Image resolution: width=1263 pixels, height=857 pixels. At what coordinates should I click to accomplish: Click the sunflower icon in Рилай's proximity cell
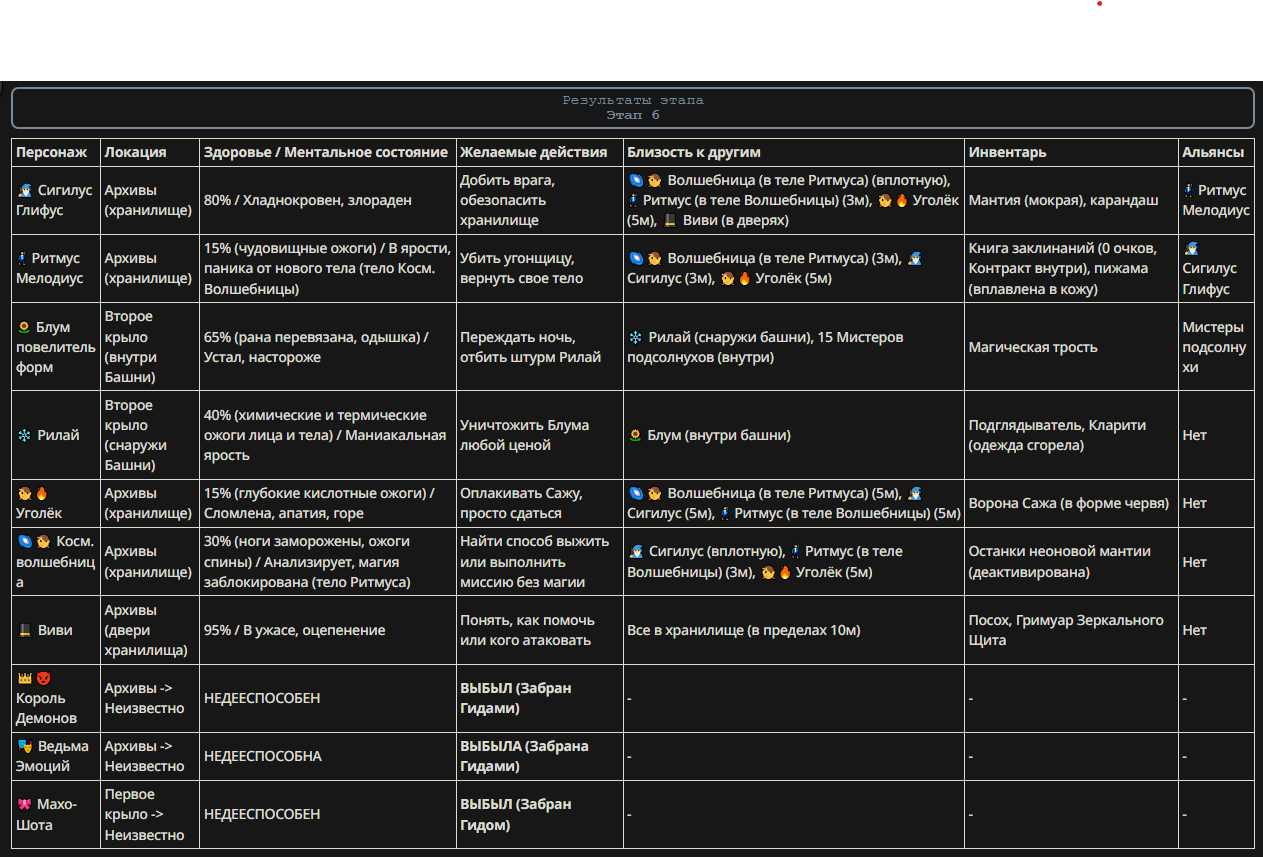click(635, 435)
